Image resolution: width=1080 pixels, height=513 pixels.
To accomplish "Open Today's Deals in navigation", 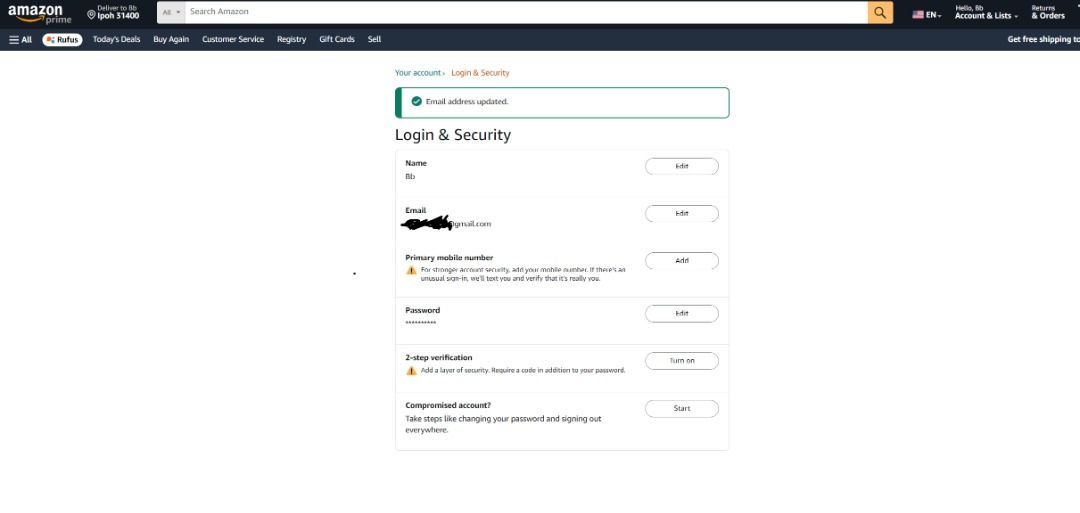I will (x=116, y=39).
